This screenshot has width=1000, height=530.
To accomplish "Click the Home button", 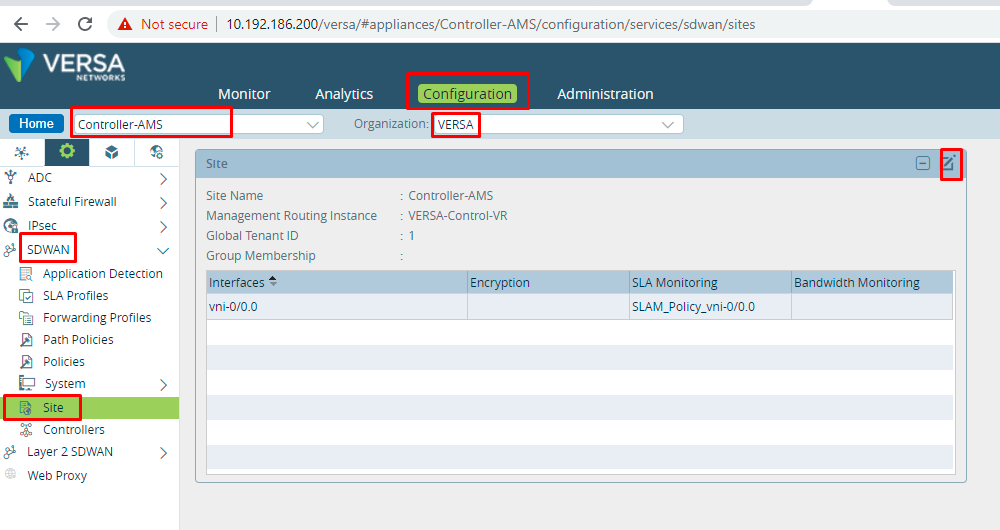I will [x=36, y=124].
